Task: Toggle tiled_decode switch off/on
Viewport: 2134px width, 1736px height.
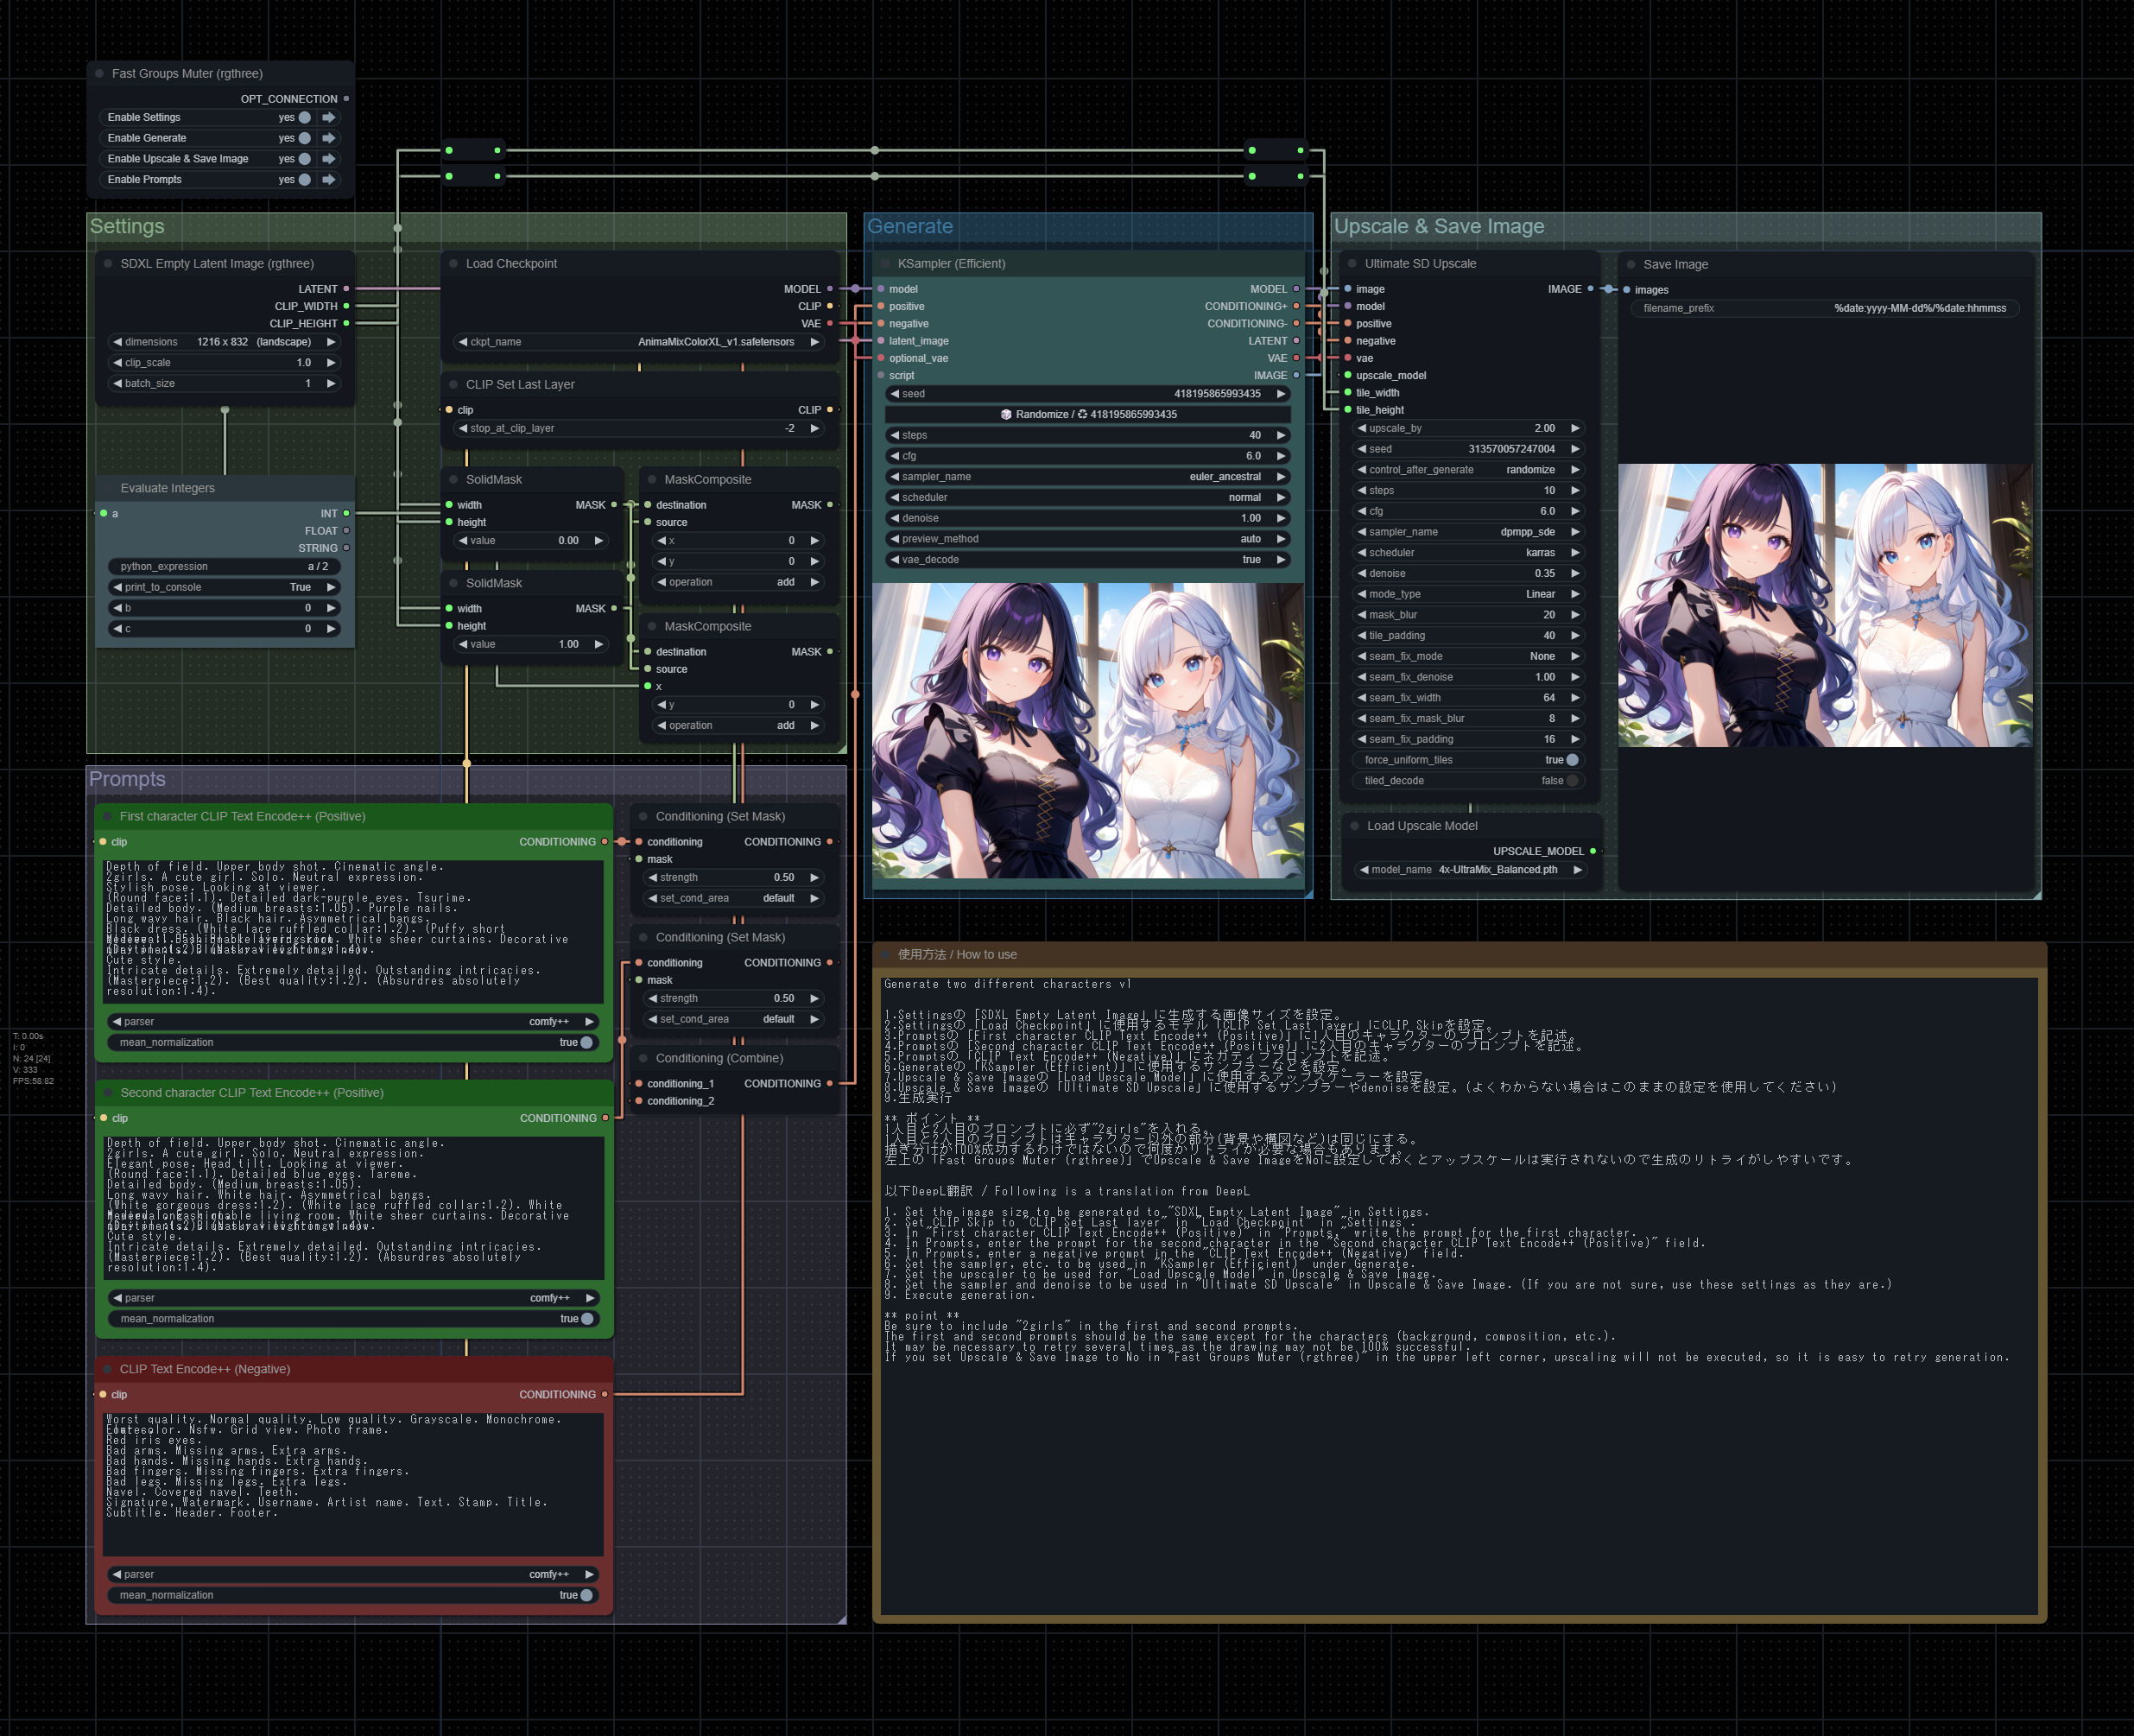Action: (1571, 781)
